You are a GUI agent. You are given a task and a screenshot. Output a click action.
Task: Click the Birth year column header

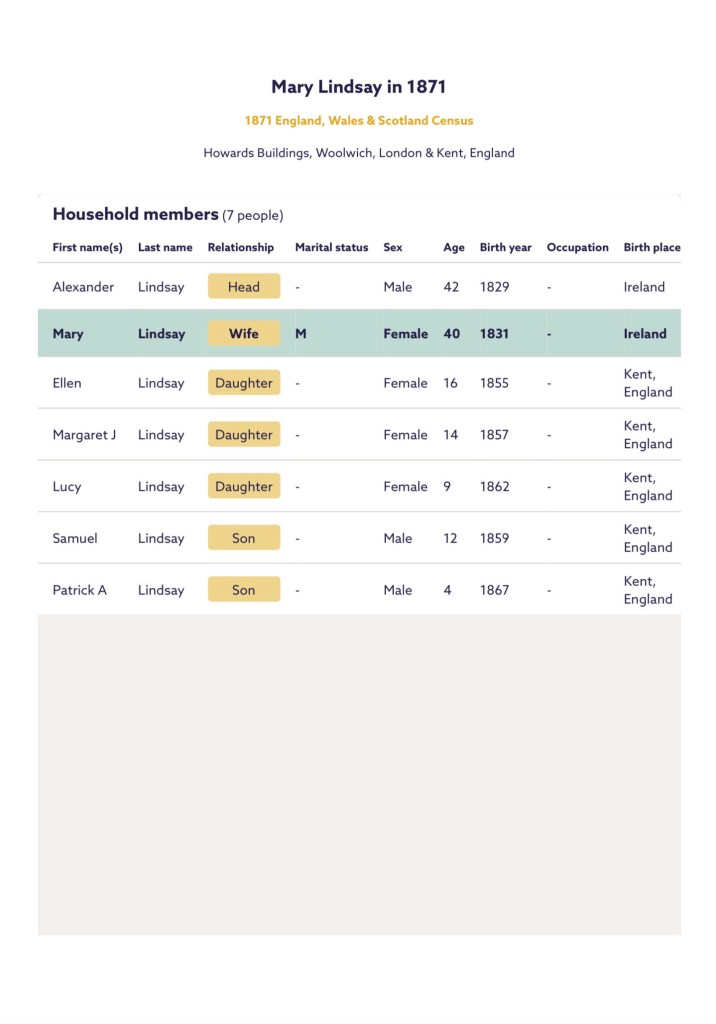(505, 247)
